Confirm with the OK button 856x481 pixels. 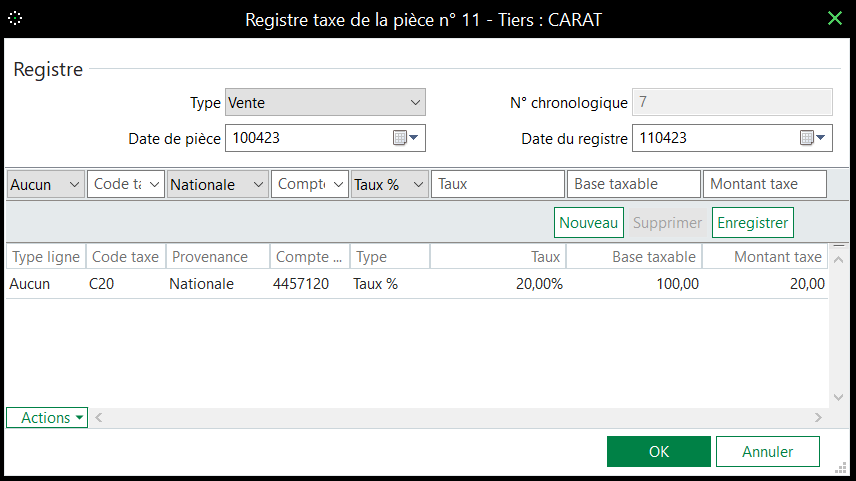(x=658, y=451)
